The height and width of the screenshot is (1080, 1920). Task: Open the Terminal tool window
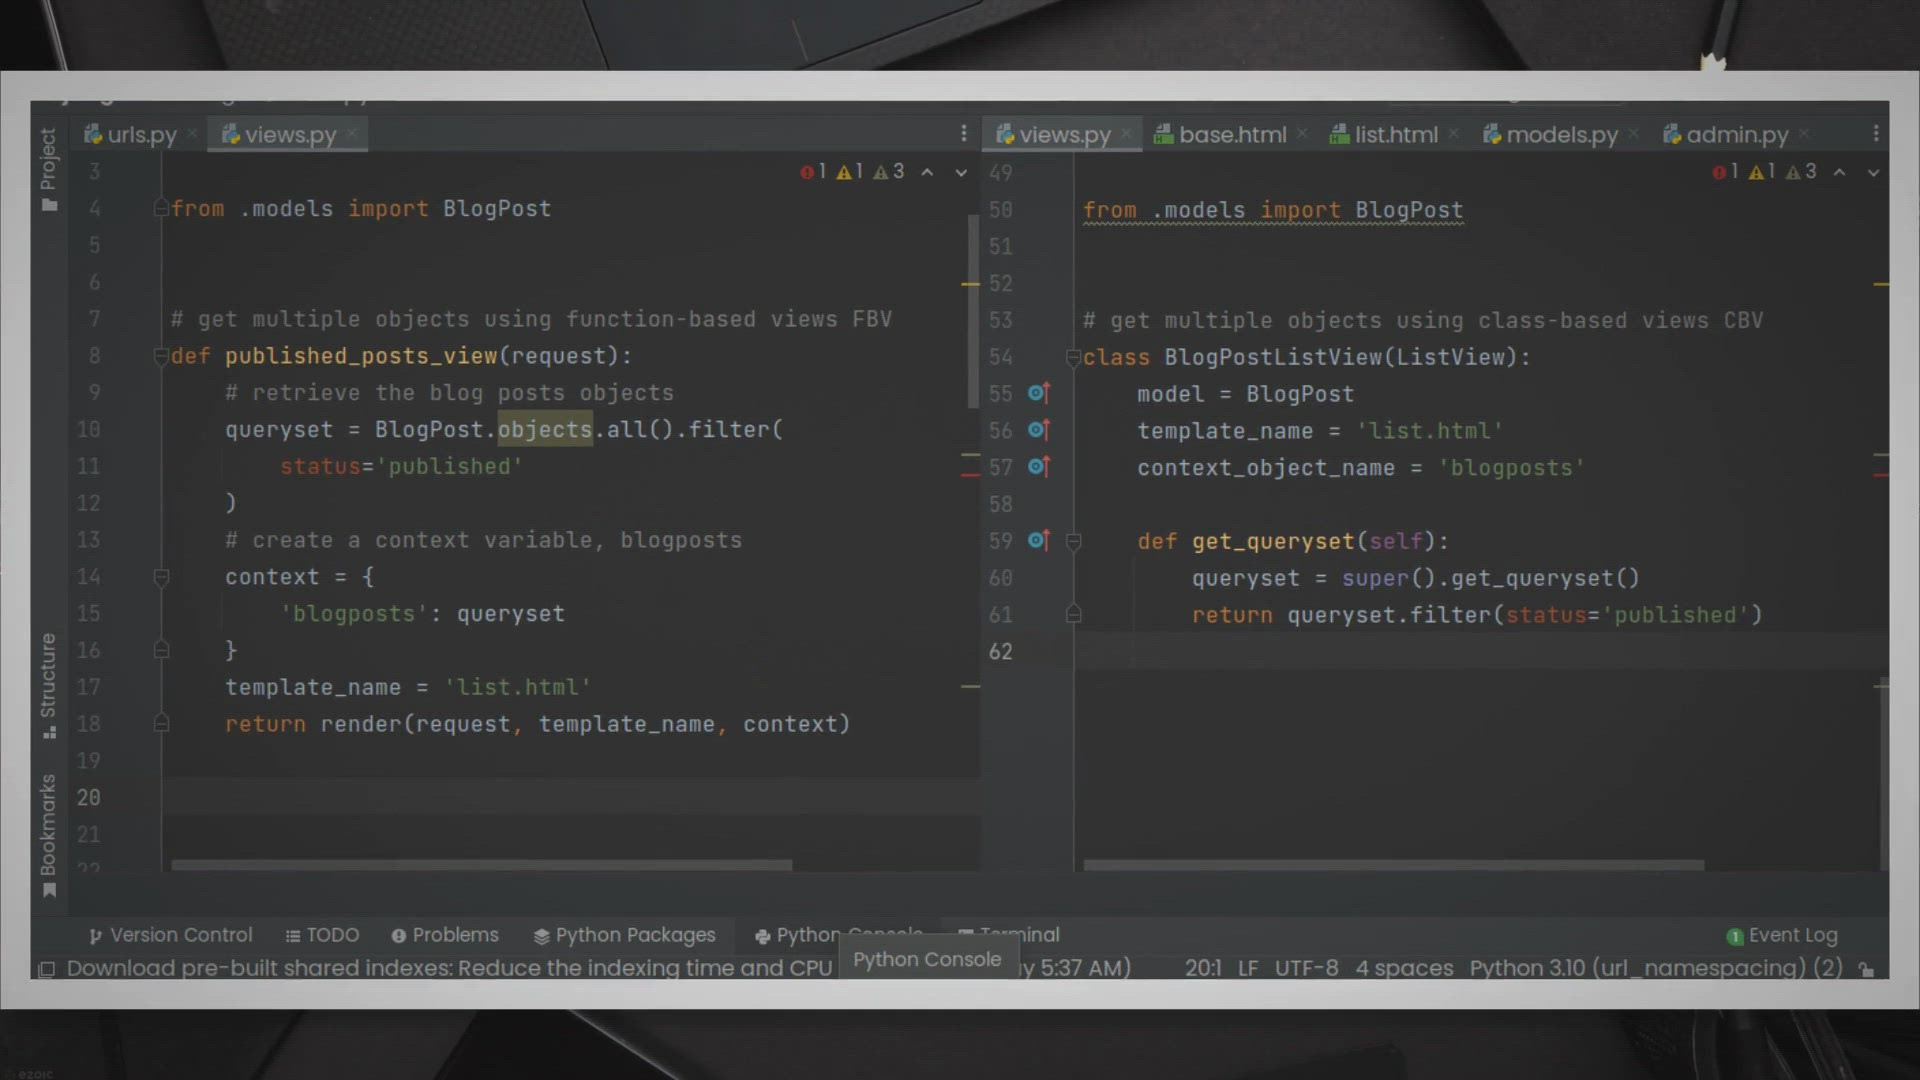click(1020, 935)
